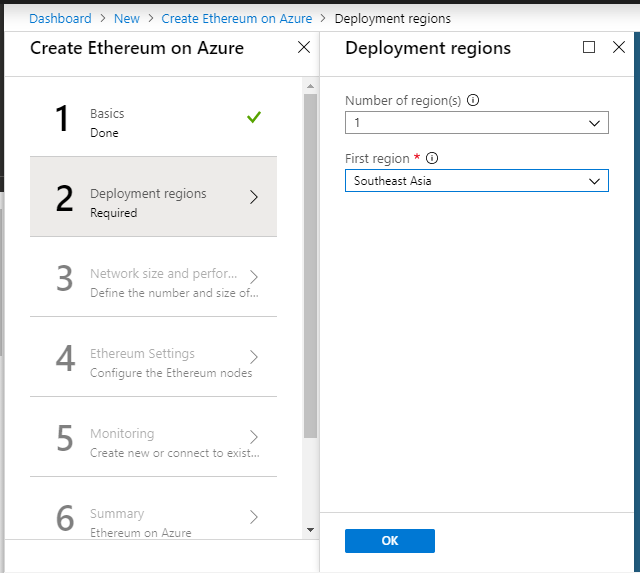Open the First region dropdown
This screenshot has width=640, height=573.
coord(477,180)
